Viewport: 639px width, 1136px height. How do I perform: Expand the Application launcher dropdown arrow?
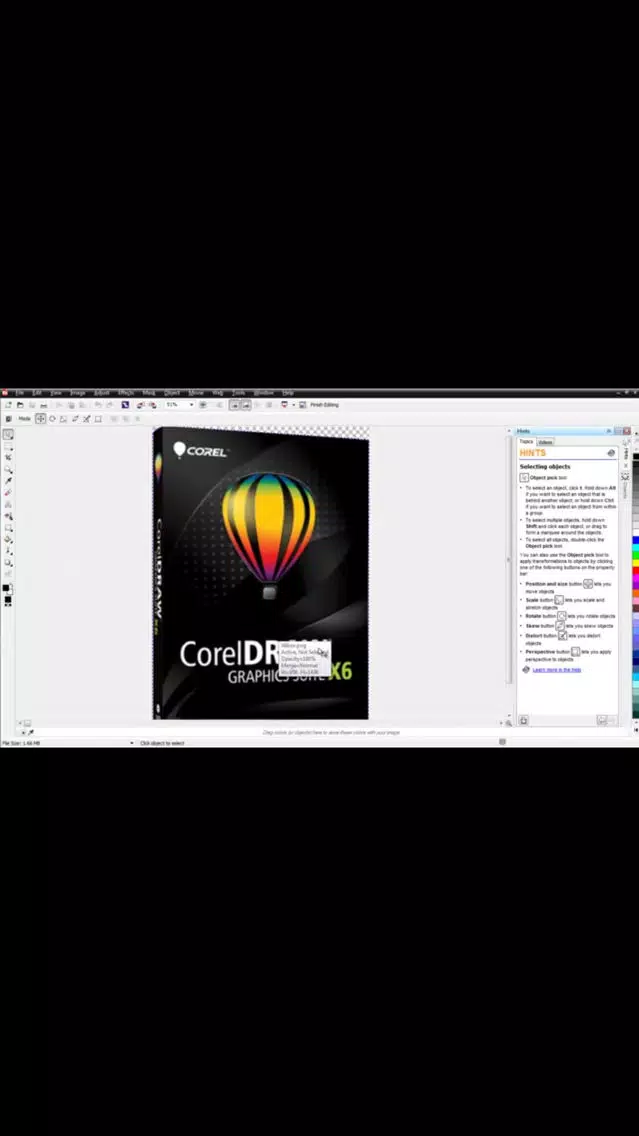point(293,405)
